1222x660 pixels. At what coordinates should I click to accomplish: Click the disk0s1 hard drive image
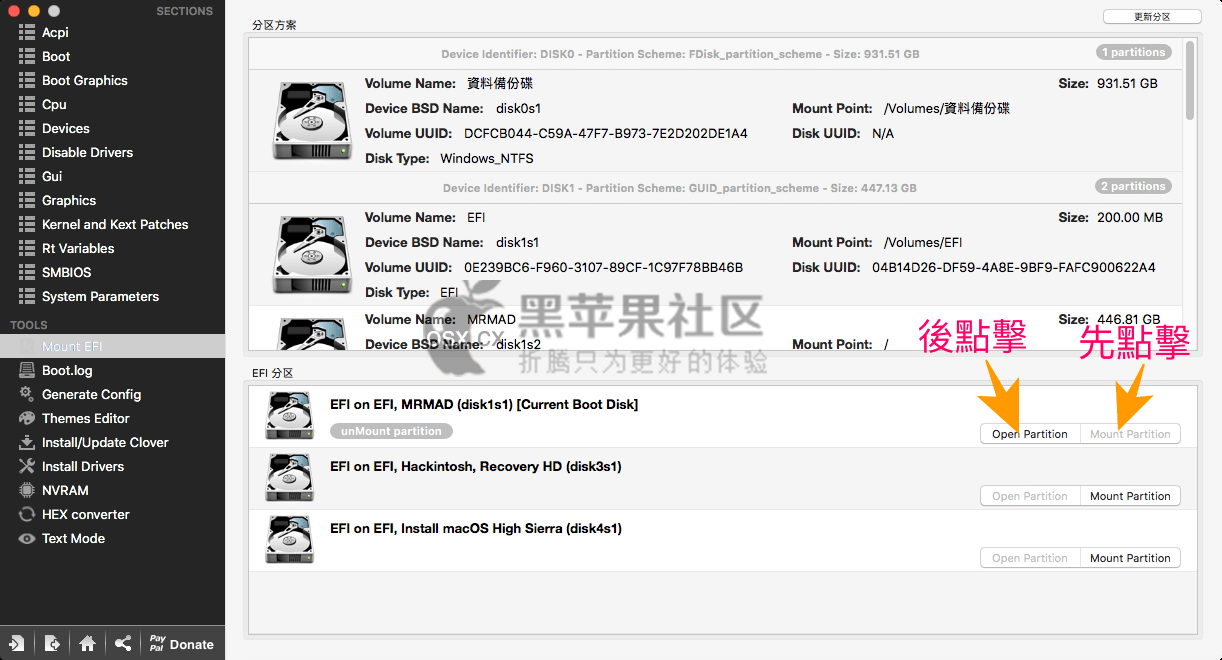click(312, 121)
